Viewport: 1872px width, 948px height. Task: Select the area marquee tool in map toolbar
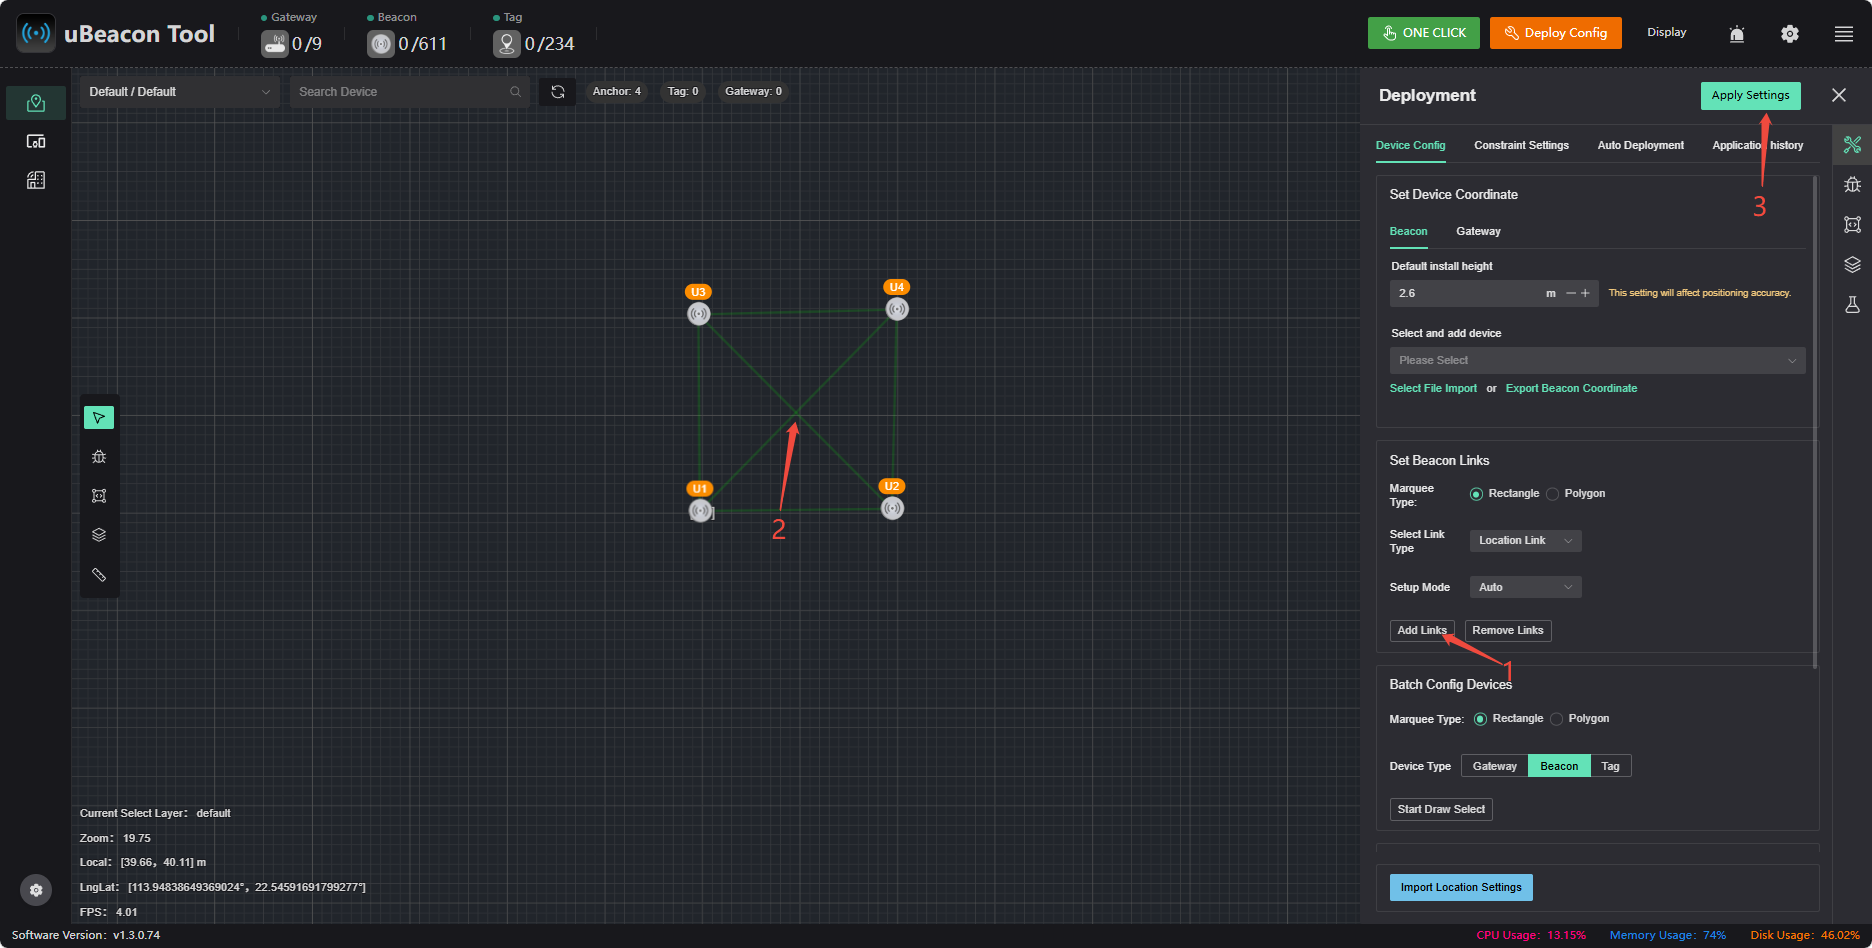coord(99,496)
